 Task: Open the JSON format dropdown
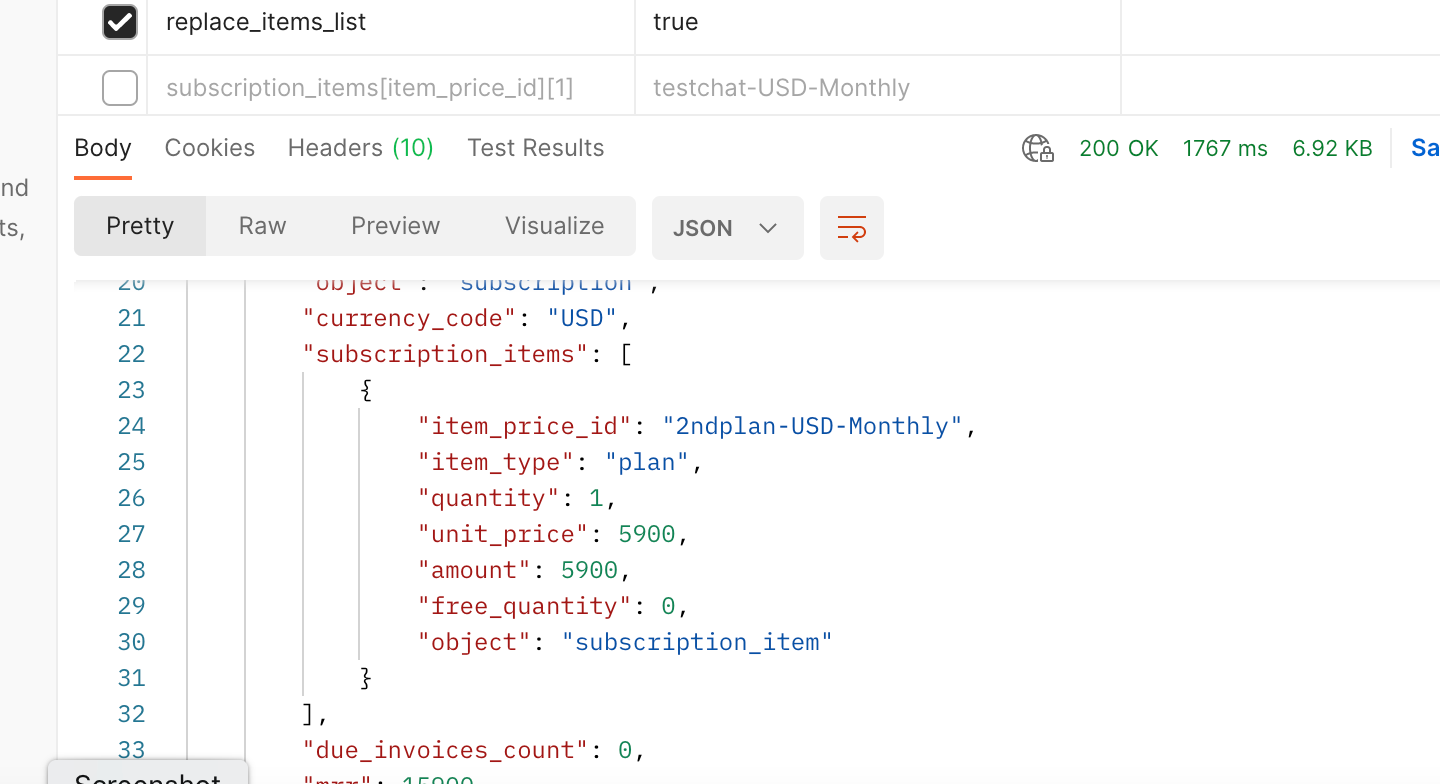click(x=727, y=228)
